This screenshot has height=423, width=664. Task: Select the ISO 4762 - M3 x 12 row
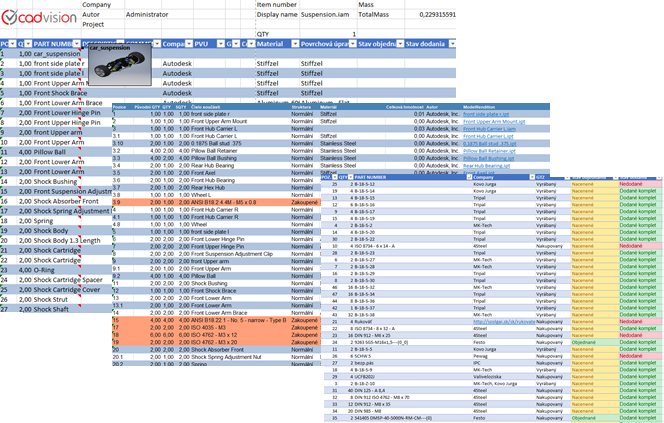click(216, 335)
